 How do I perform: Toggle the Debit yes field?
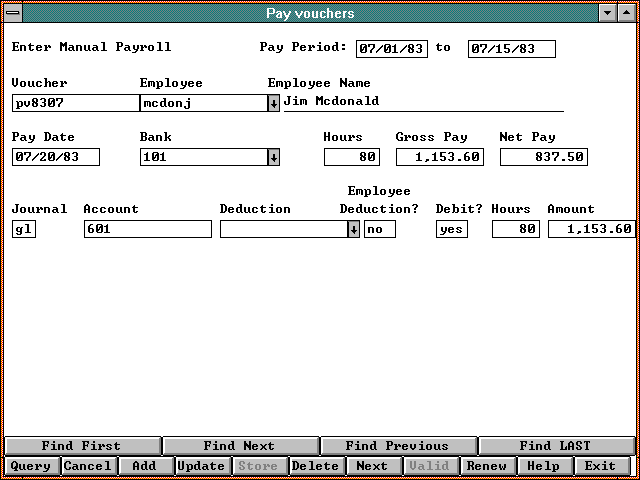[451, 229]
